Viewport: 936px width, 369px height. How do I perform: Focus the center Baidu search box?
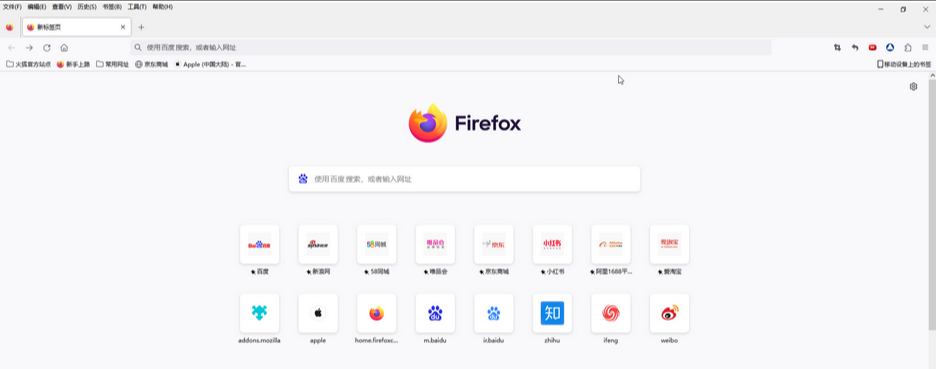point(464,179)
